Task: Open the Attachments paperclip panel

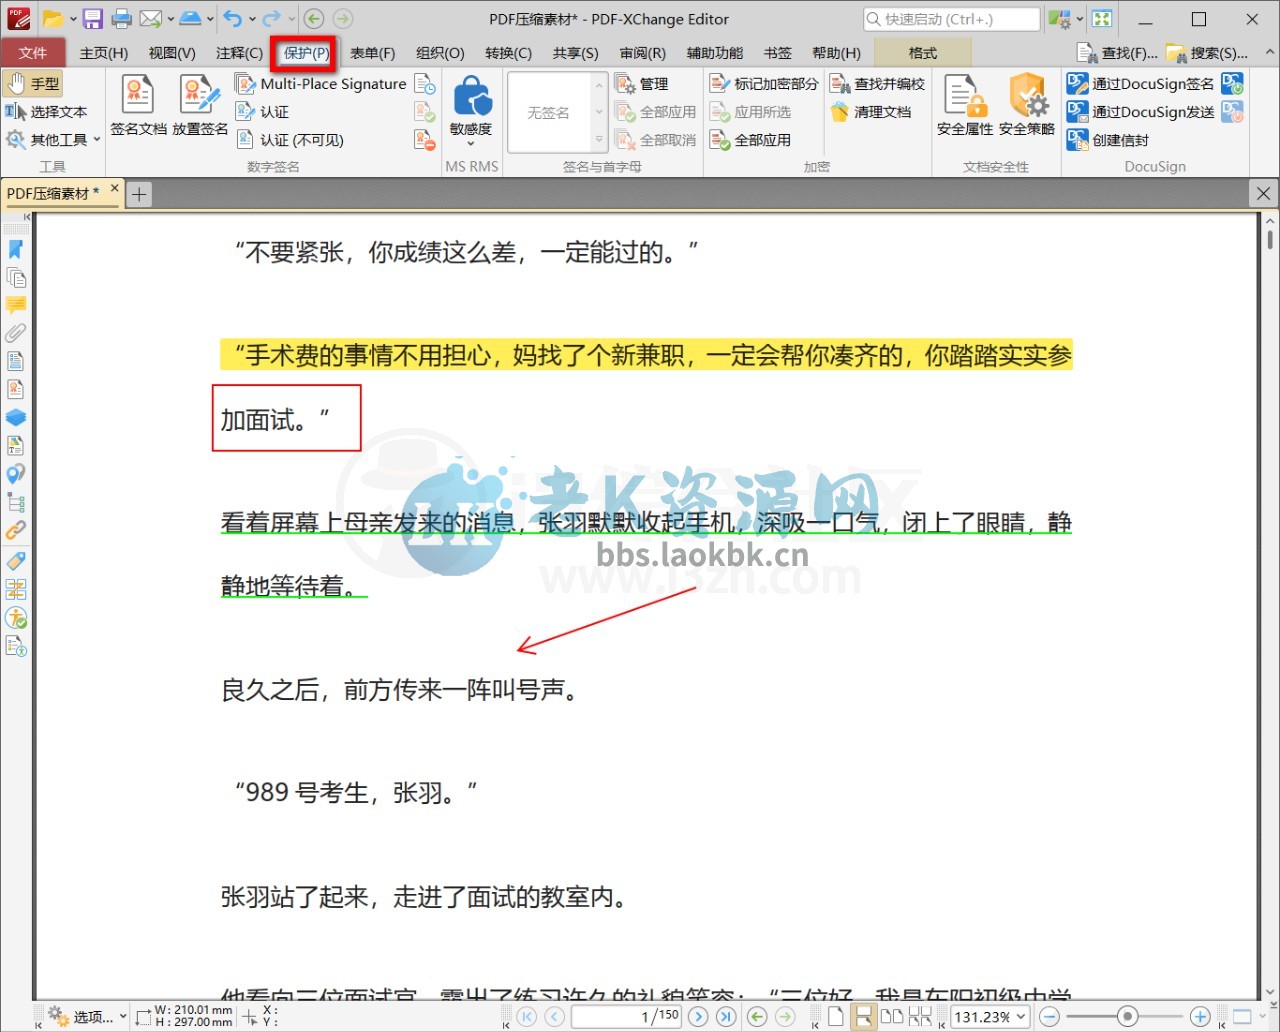Action: [x=16, y=333]
